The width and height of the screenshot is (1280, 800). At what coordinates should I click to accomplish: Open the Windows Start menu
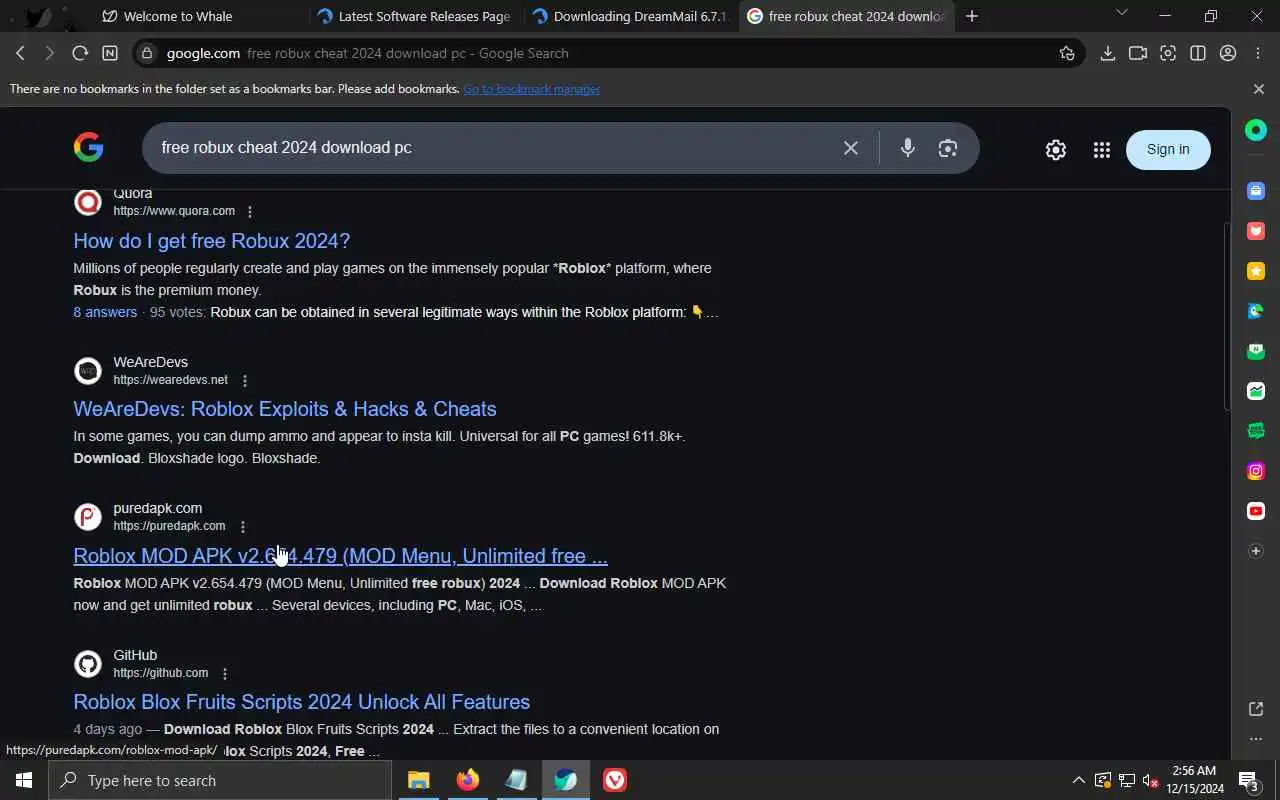(x=24, y=780)
